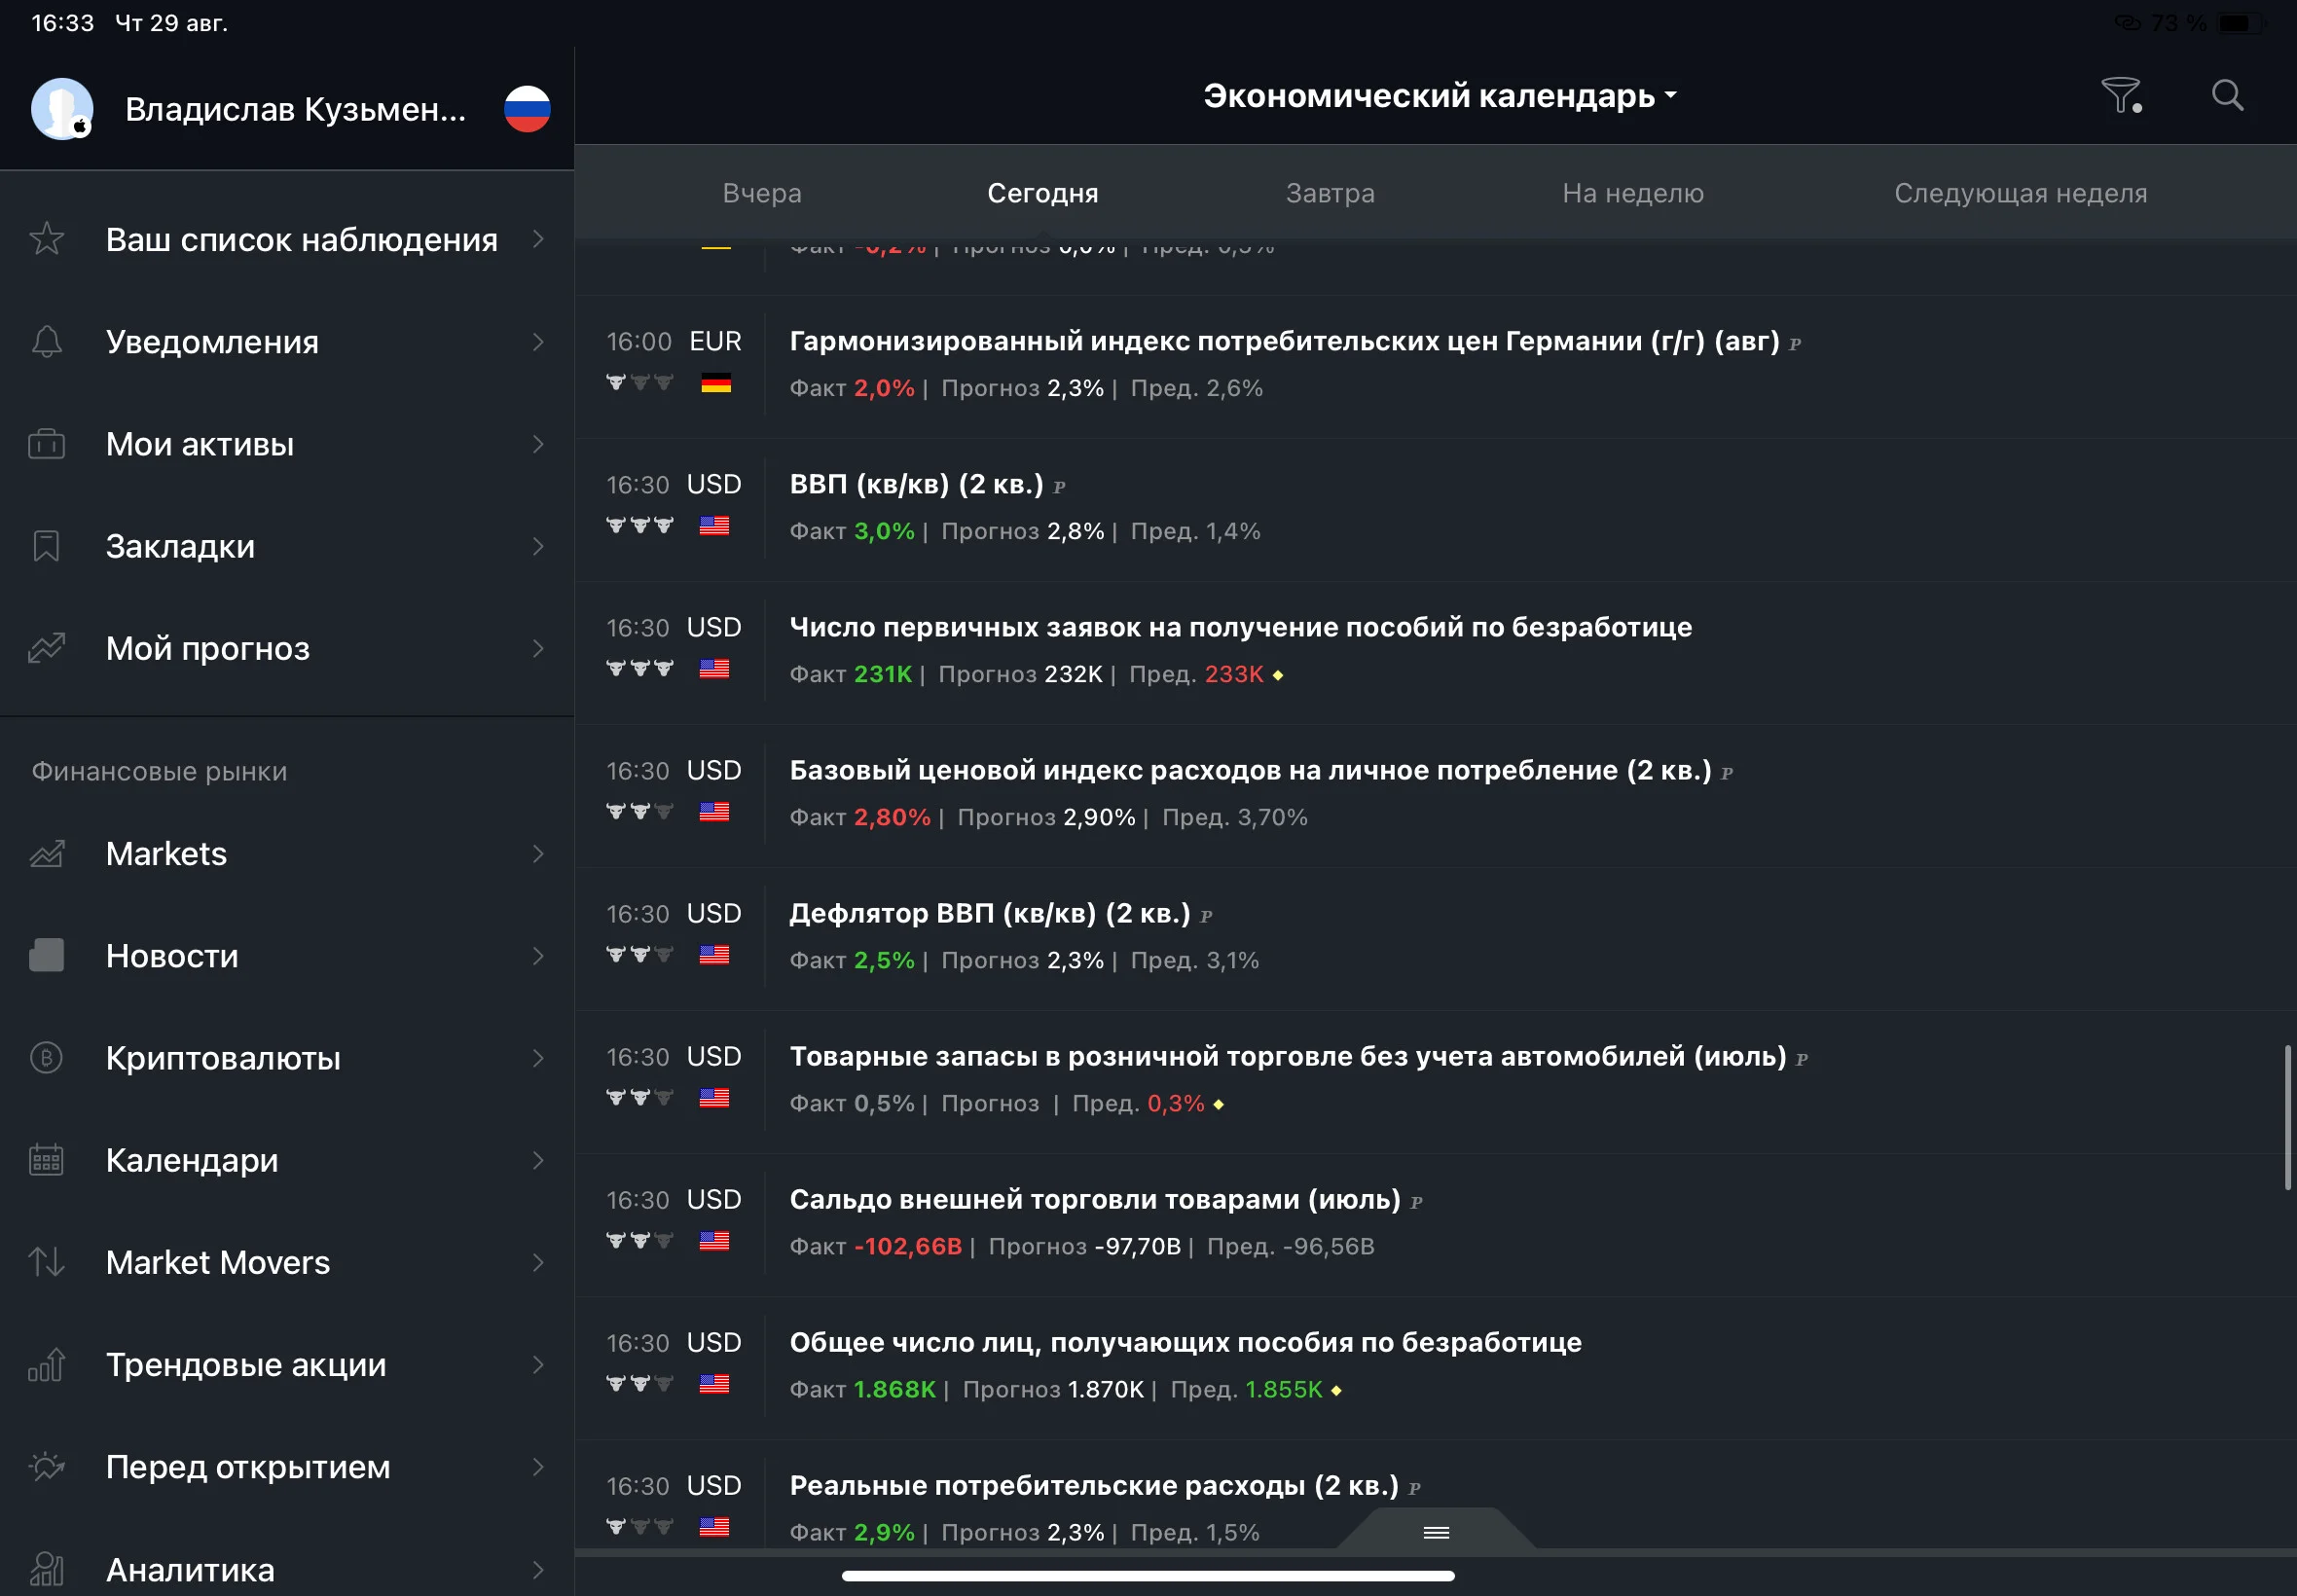2297x1596 pixels.
Task: Tap the bookmark icon beside Закладки
Action: pos(46,546)
